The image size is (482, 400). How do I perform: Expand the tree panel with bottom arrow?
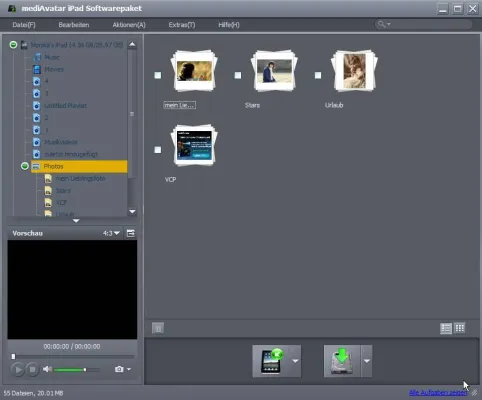76,221
